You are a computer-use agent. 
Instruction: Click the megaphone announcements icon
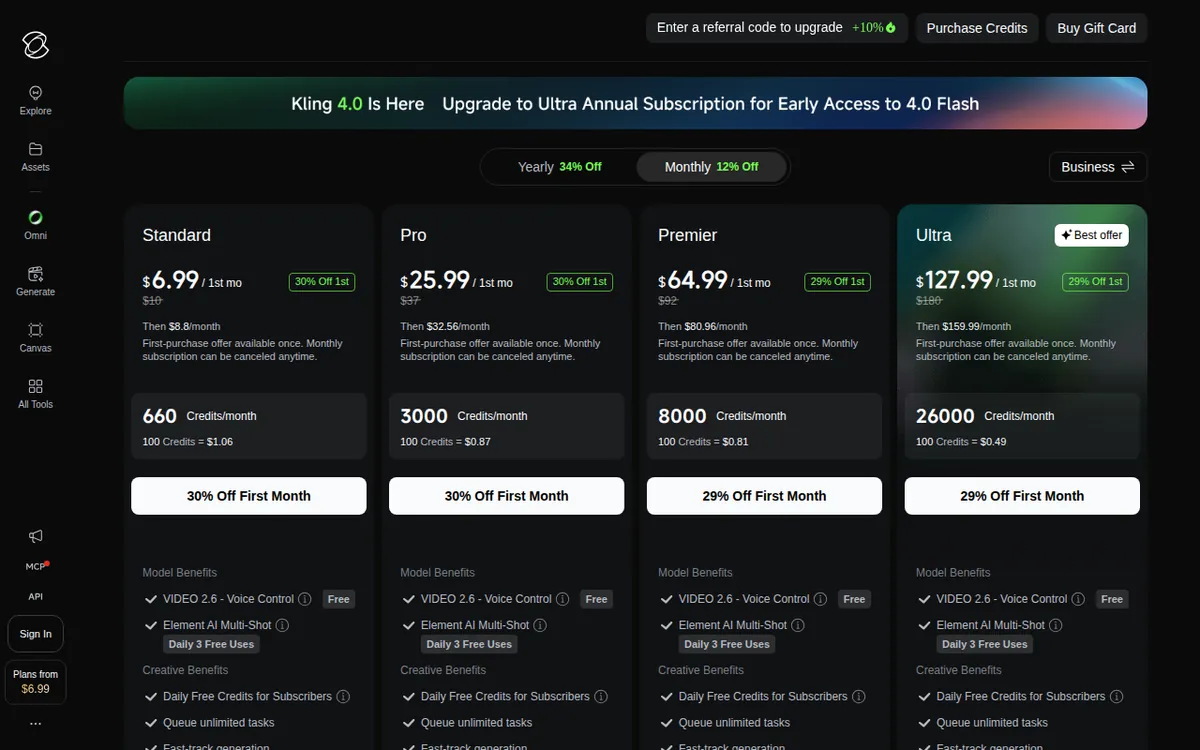(35, 536)
